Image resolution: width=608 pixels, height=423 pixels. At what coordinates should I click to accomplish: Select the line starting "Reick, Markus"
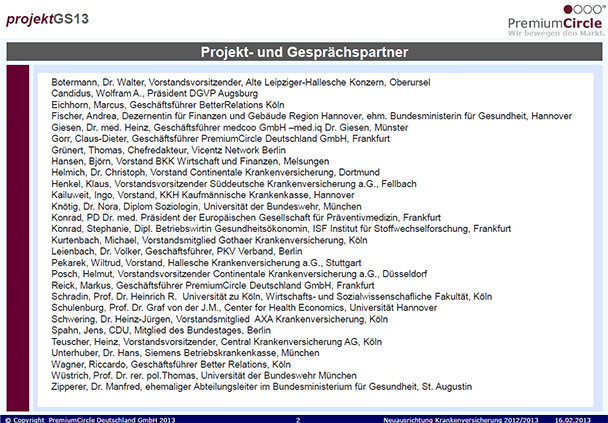(x=213, y=285)
